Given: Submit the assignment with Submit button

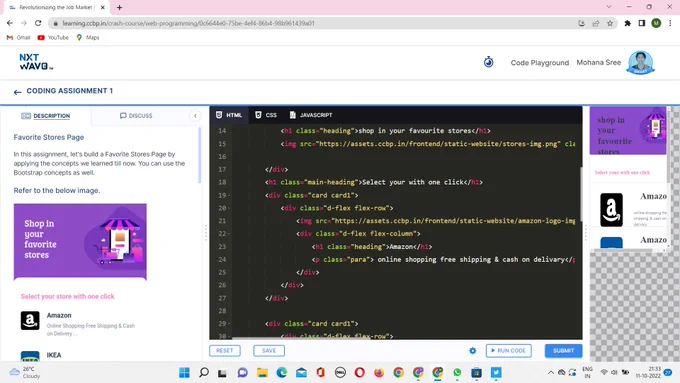Looking at the screenshot, I should [x=563, y=350].
